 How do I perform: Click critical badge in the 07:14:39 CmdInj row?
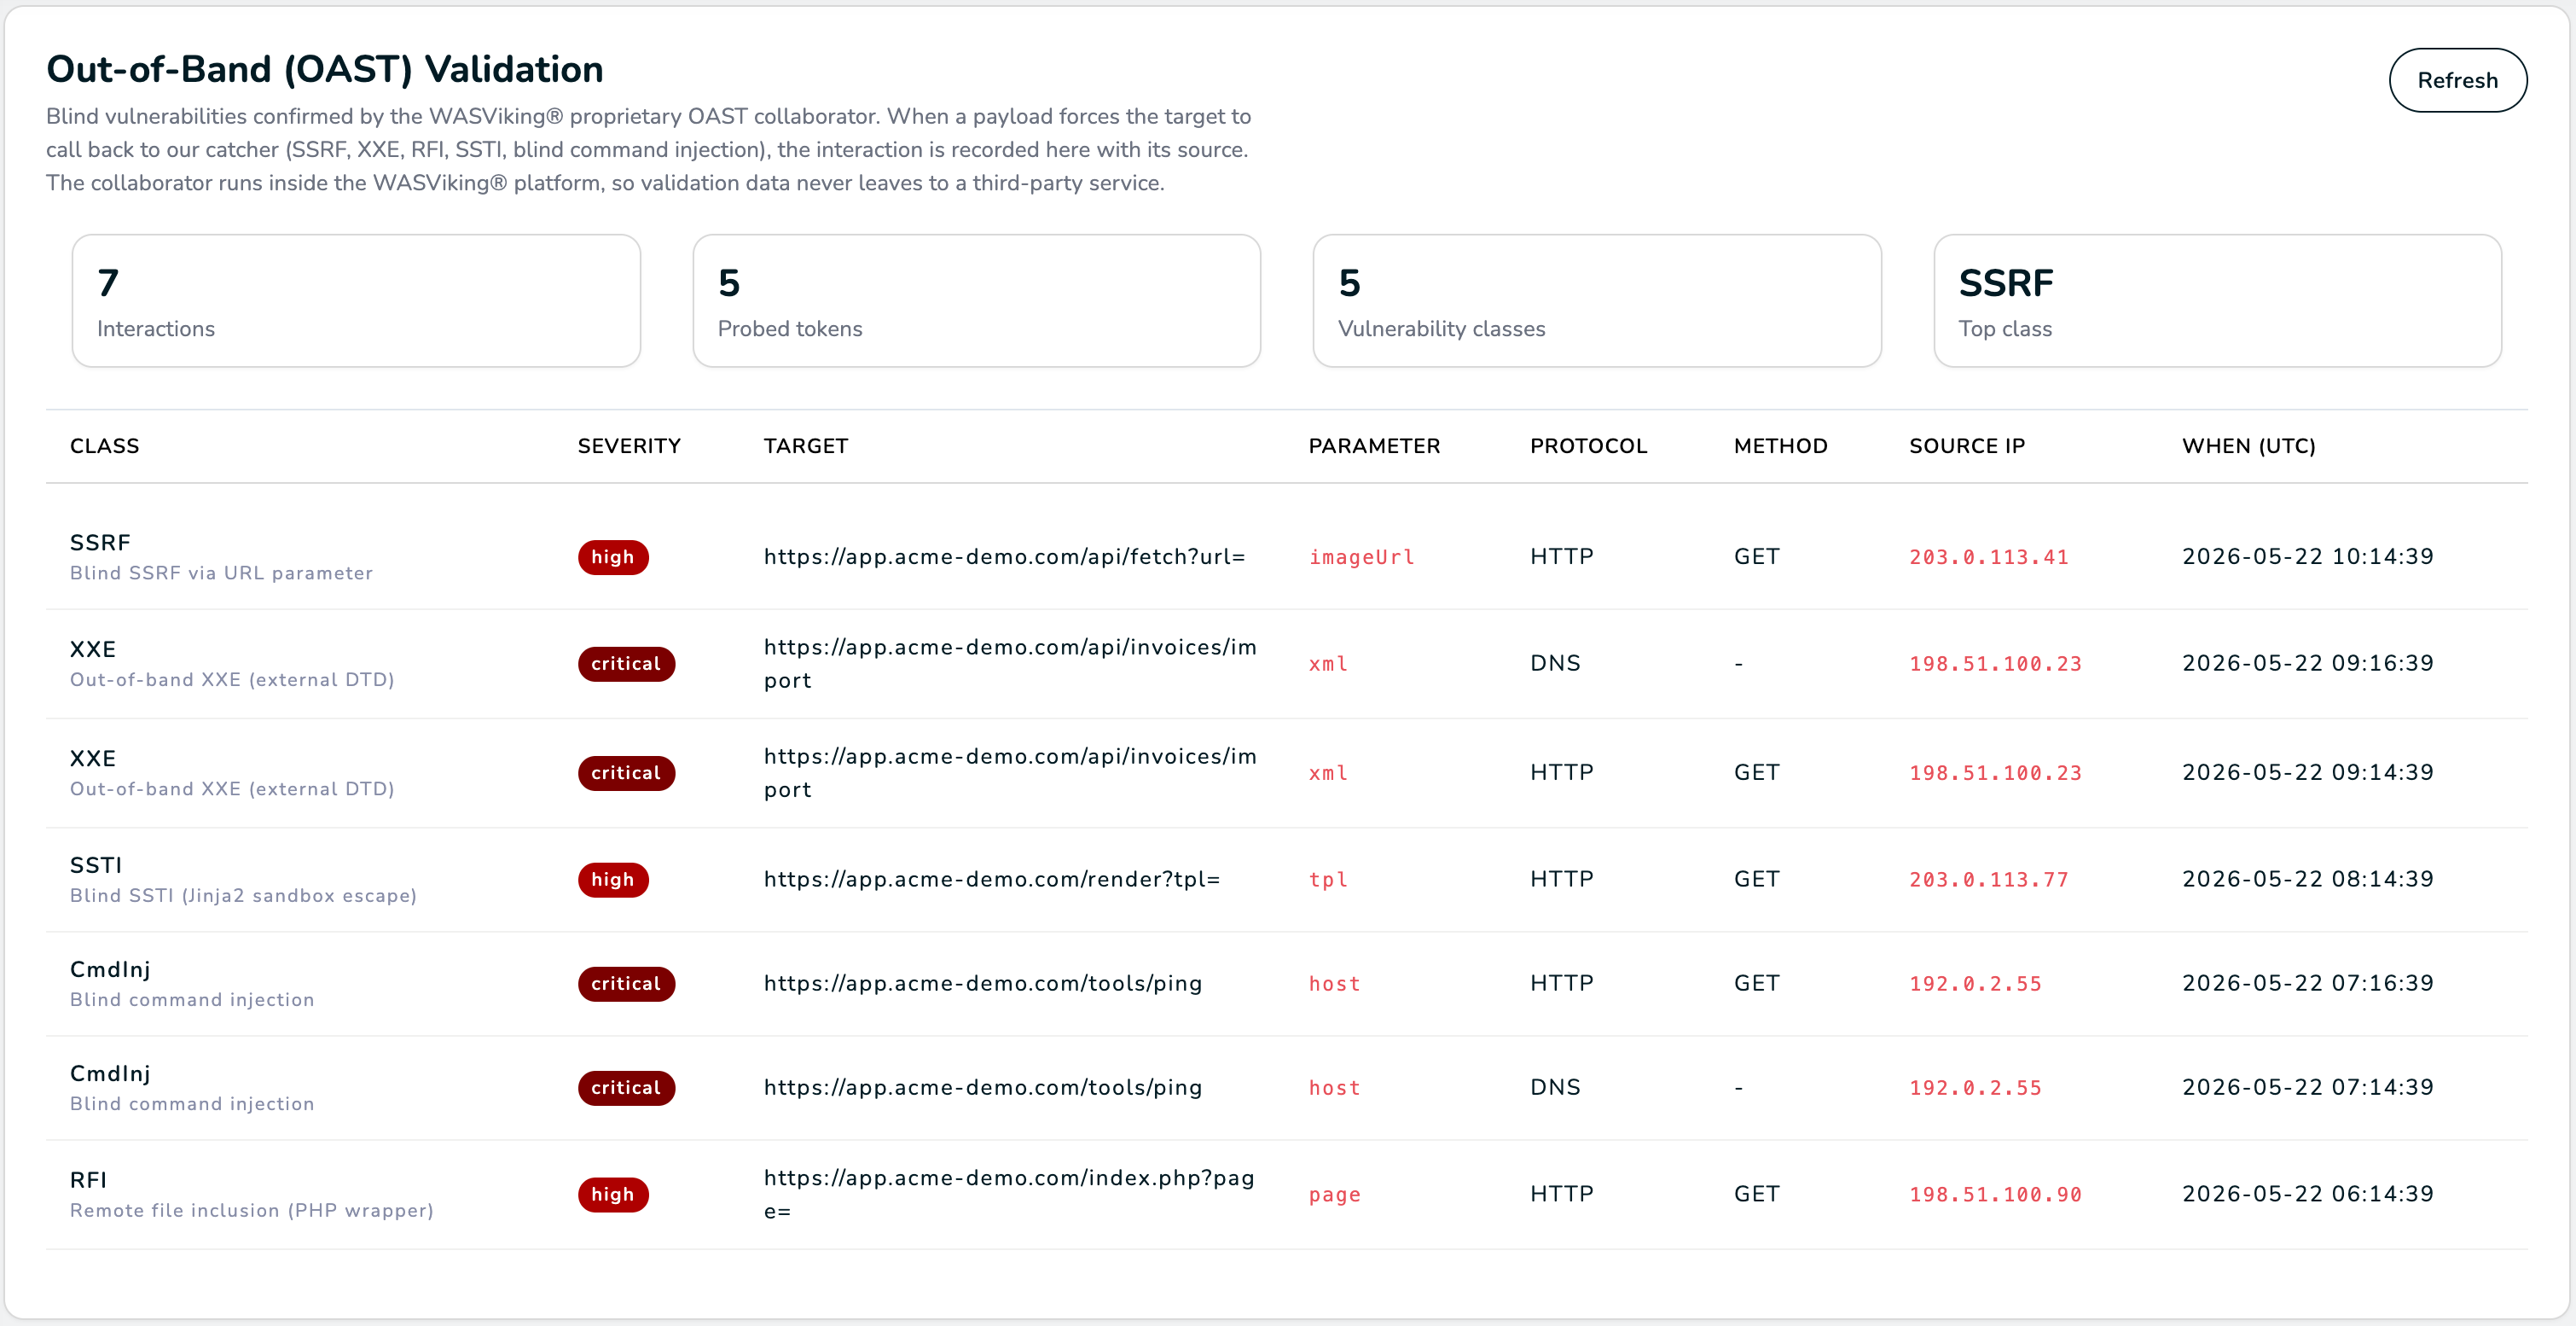[626, 1088]
